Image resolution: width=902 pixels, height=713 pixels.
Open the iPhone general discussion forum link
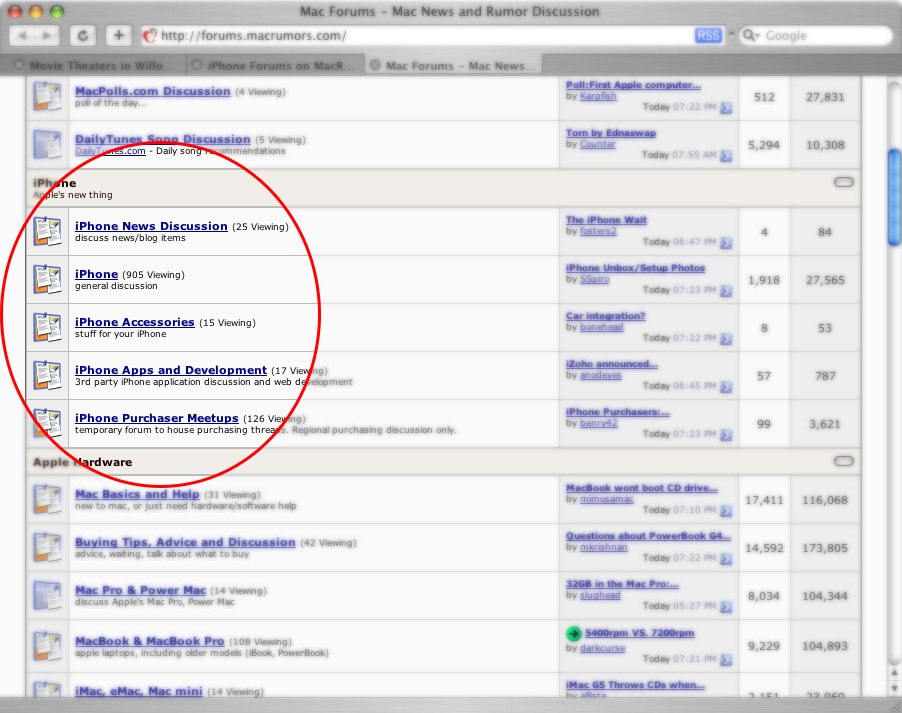coord(96,274)
